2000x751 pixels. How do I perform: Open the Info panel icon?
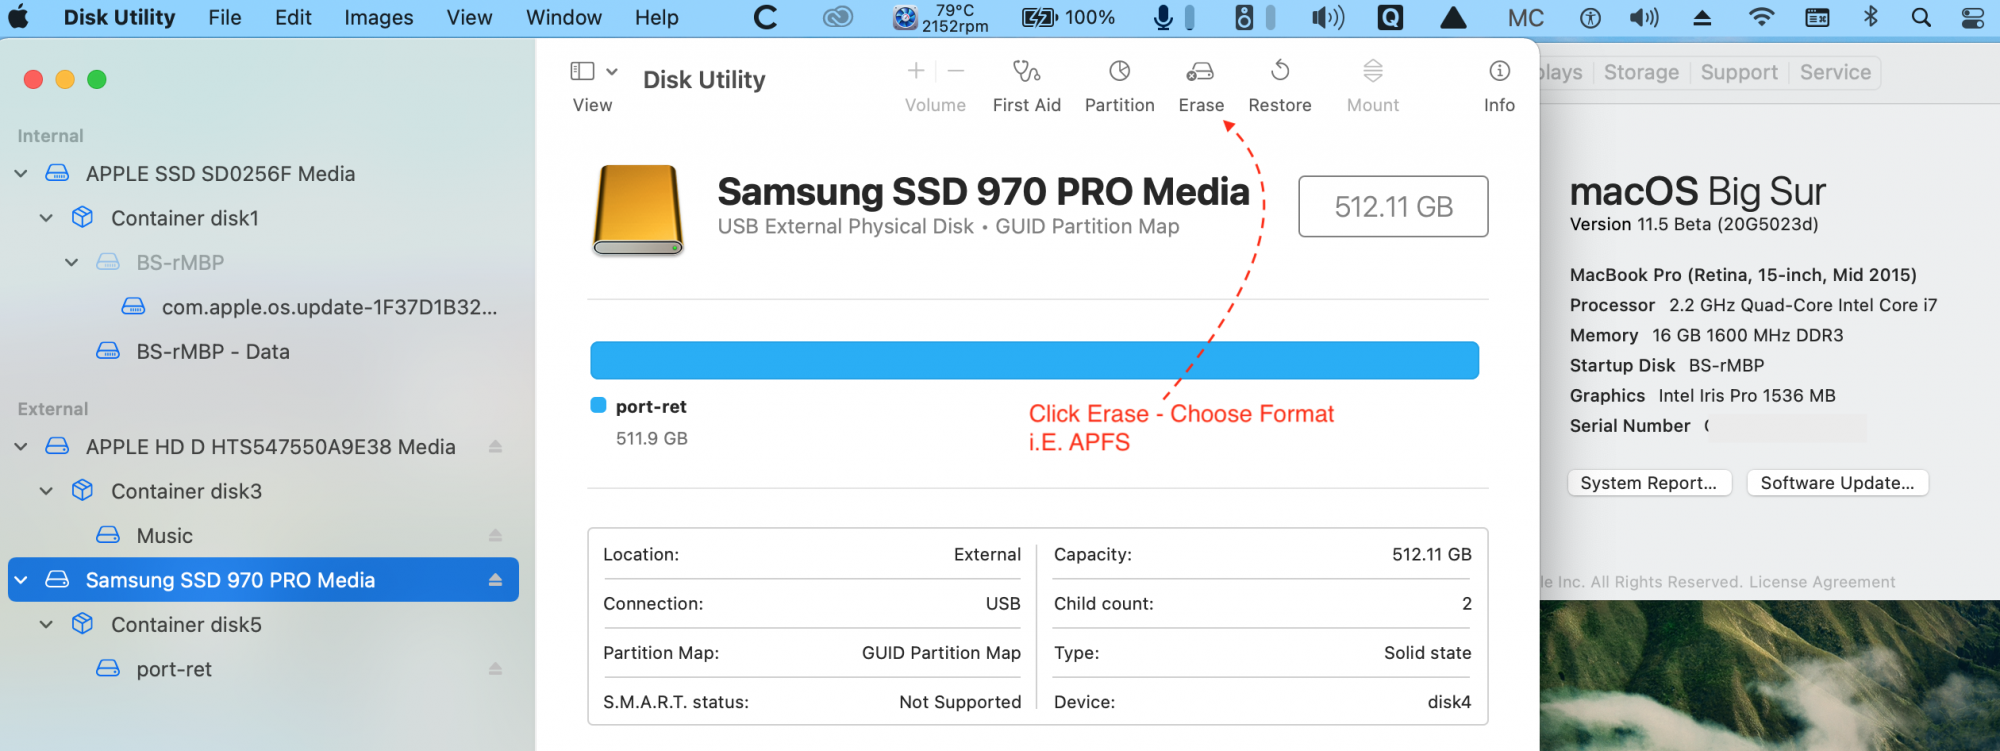1499,71
